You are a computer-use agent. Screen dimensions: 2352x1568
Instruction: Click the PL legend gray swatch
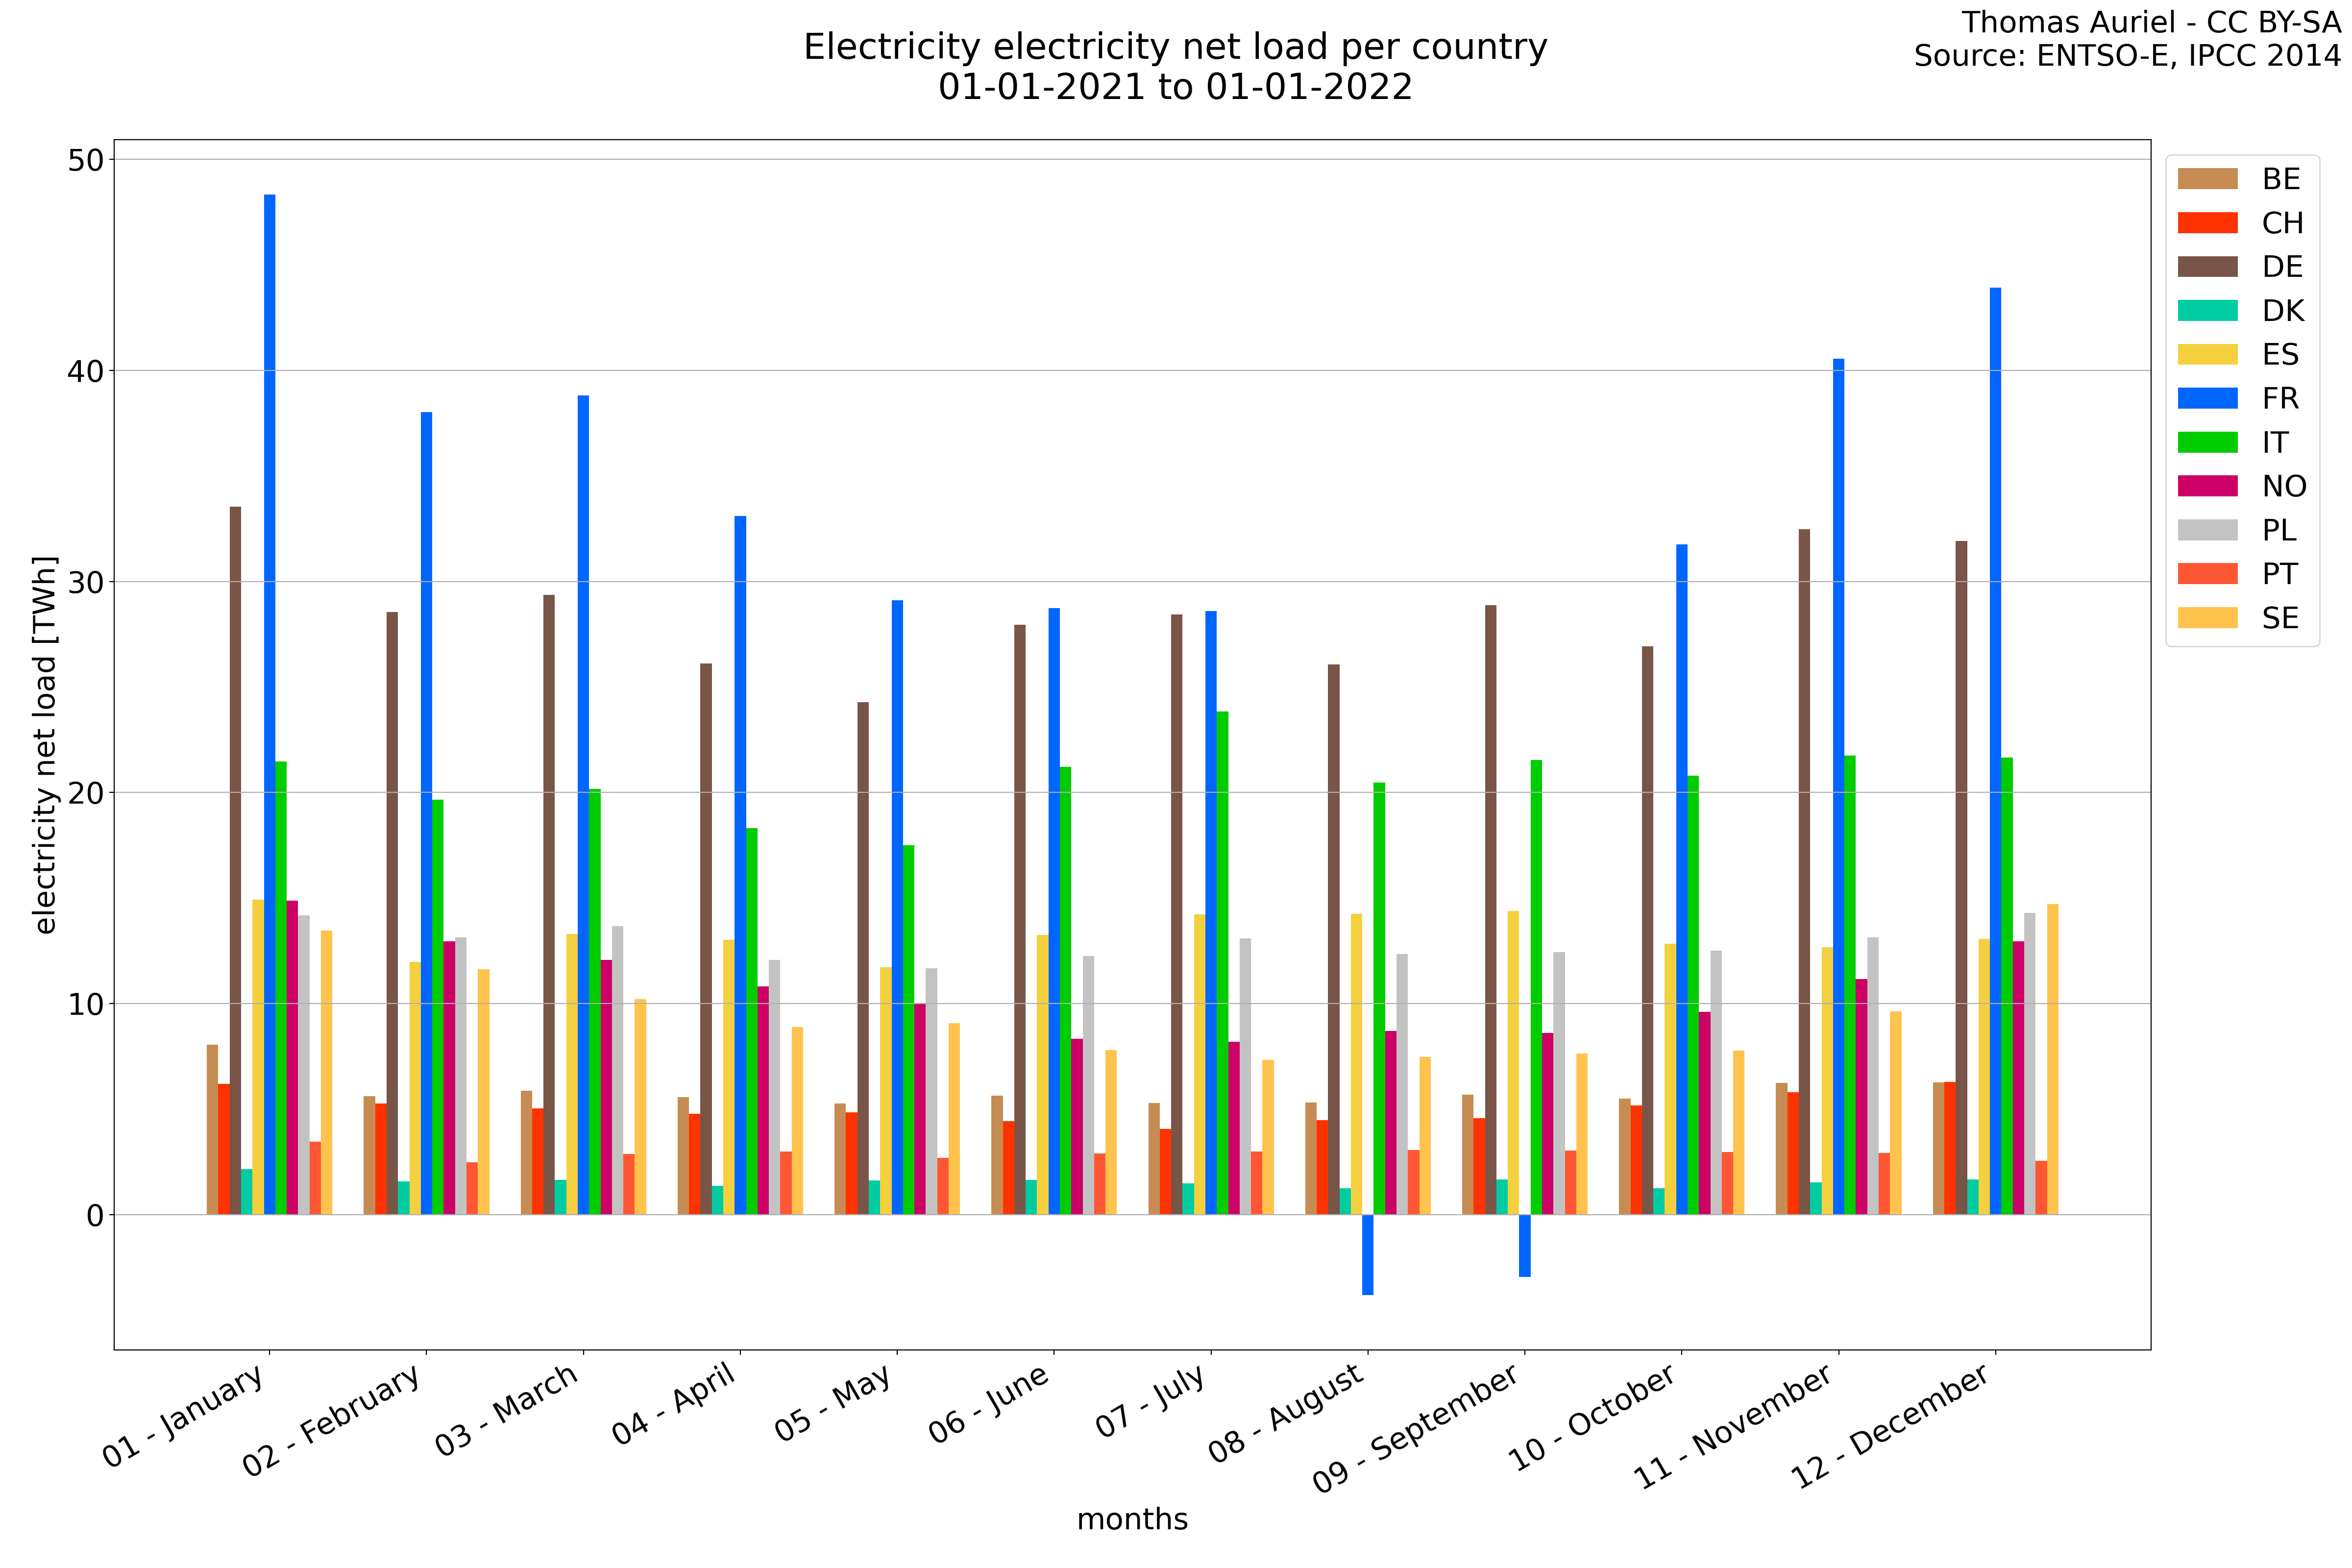click(2207, 531)
